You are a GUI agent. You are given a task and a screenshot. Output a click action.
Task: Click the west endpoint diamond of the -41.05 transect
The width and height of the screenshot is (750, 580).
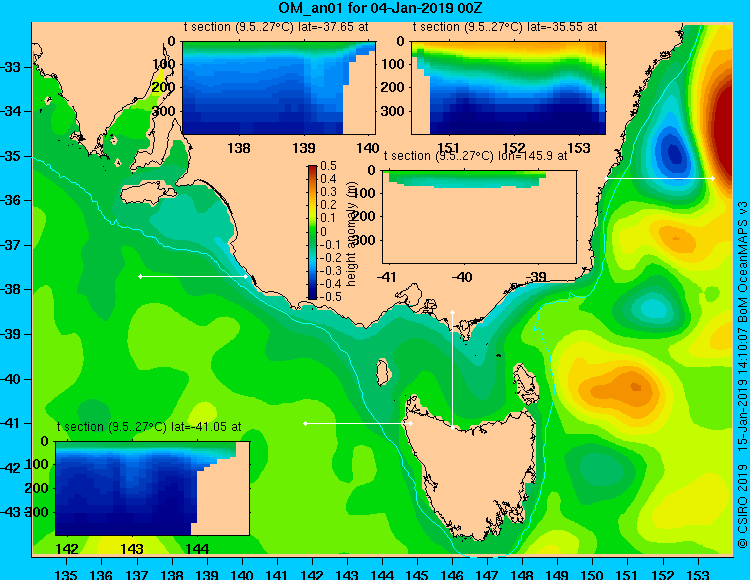pos(306,423)
